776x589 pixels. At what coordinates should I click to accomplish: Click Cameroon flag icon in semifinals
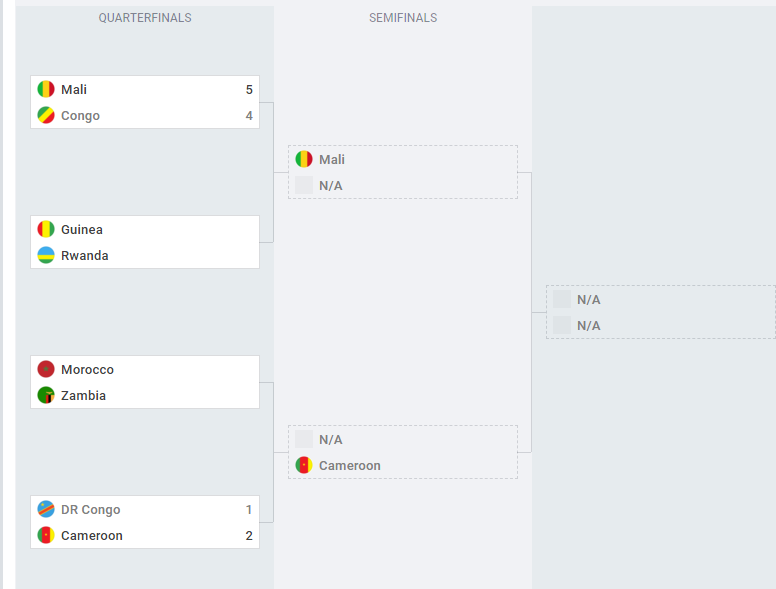click(304, 465)
